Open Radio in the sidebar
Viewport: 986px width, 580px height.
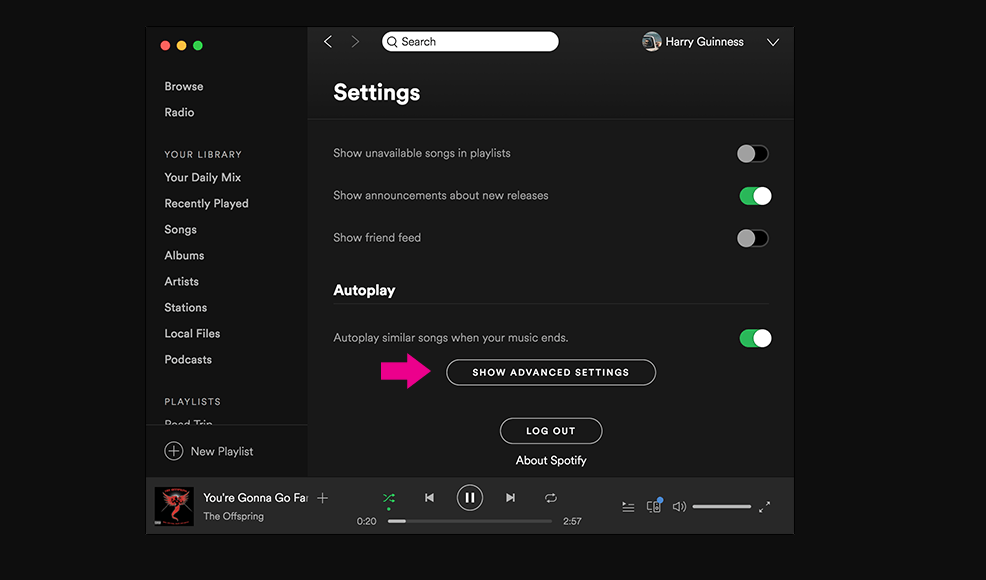(179, 112)
